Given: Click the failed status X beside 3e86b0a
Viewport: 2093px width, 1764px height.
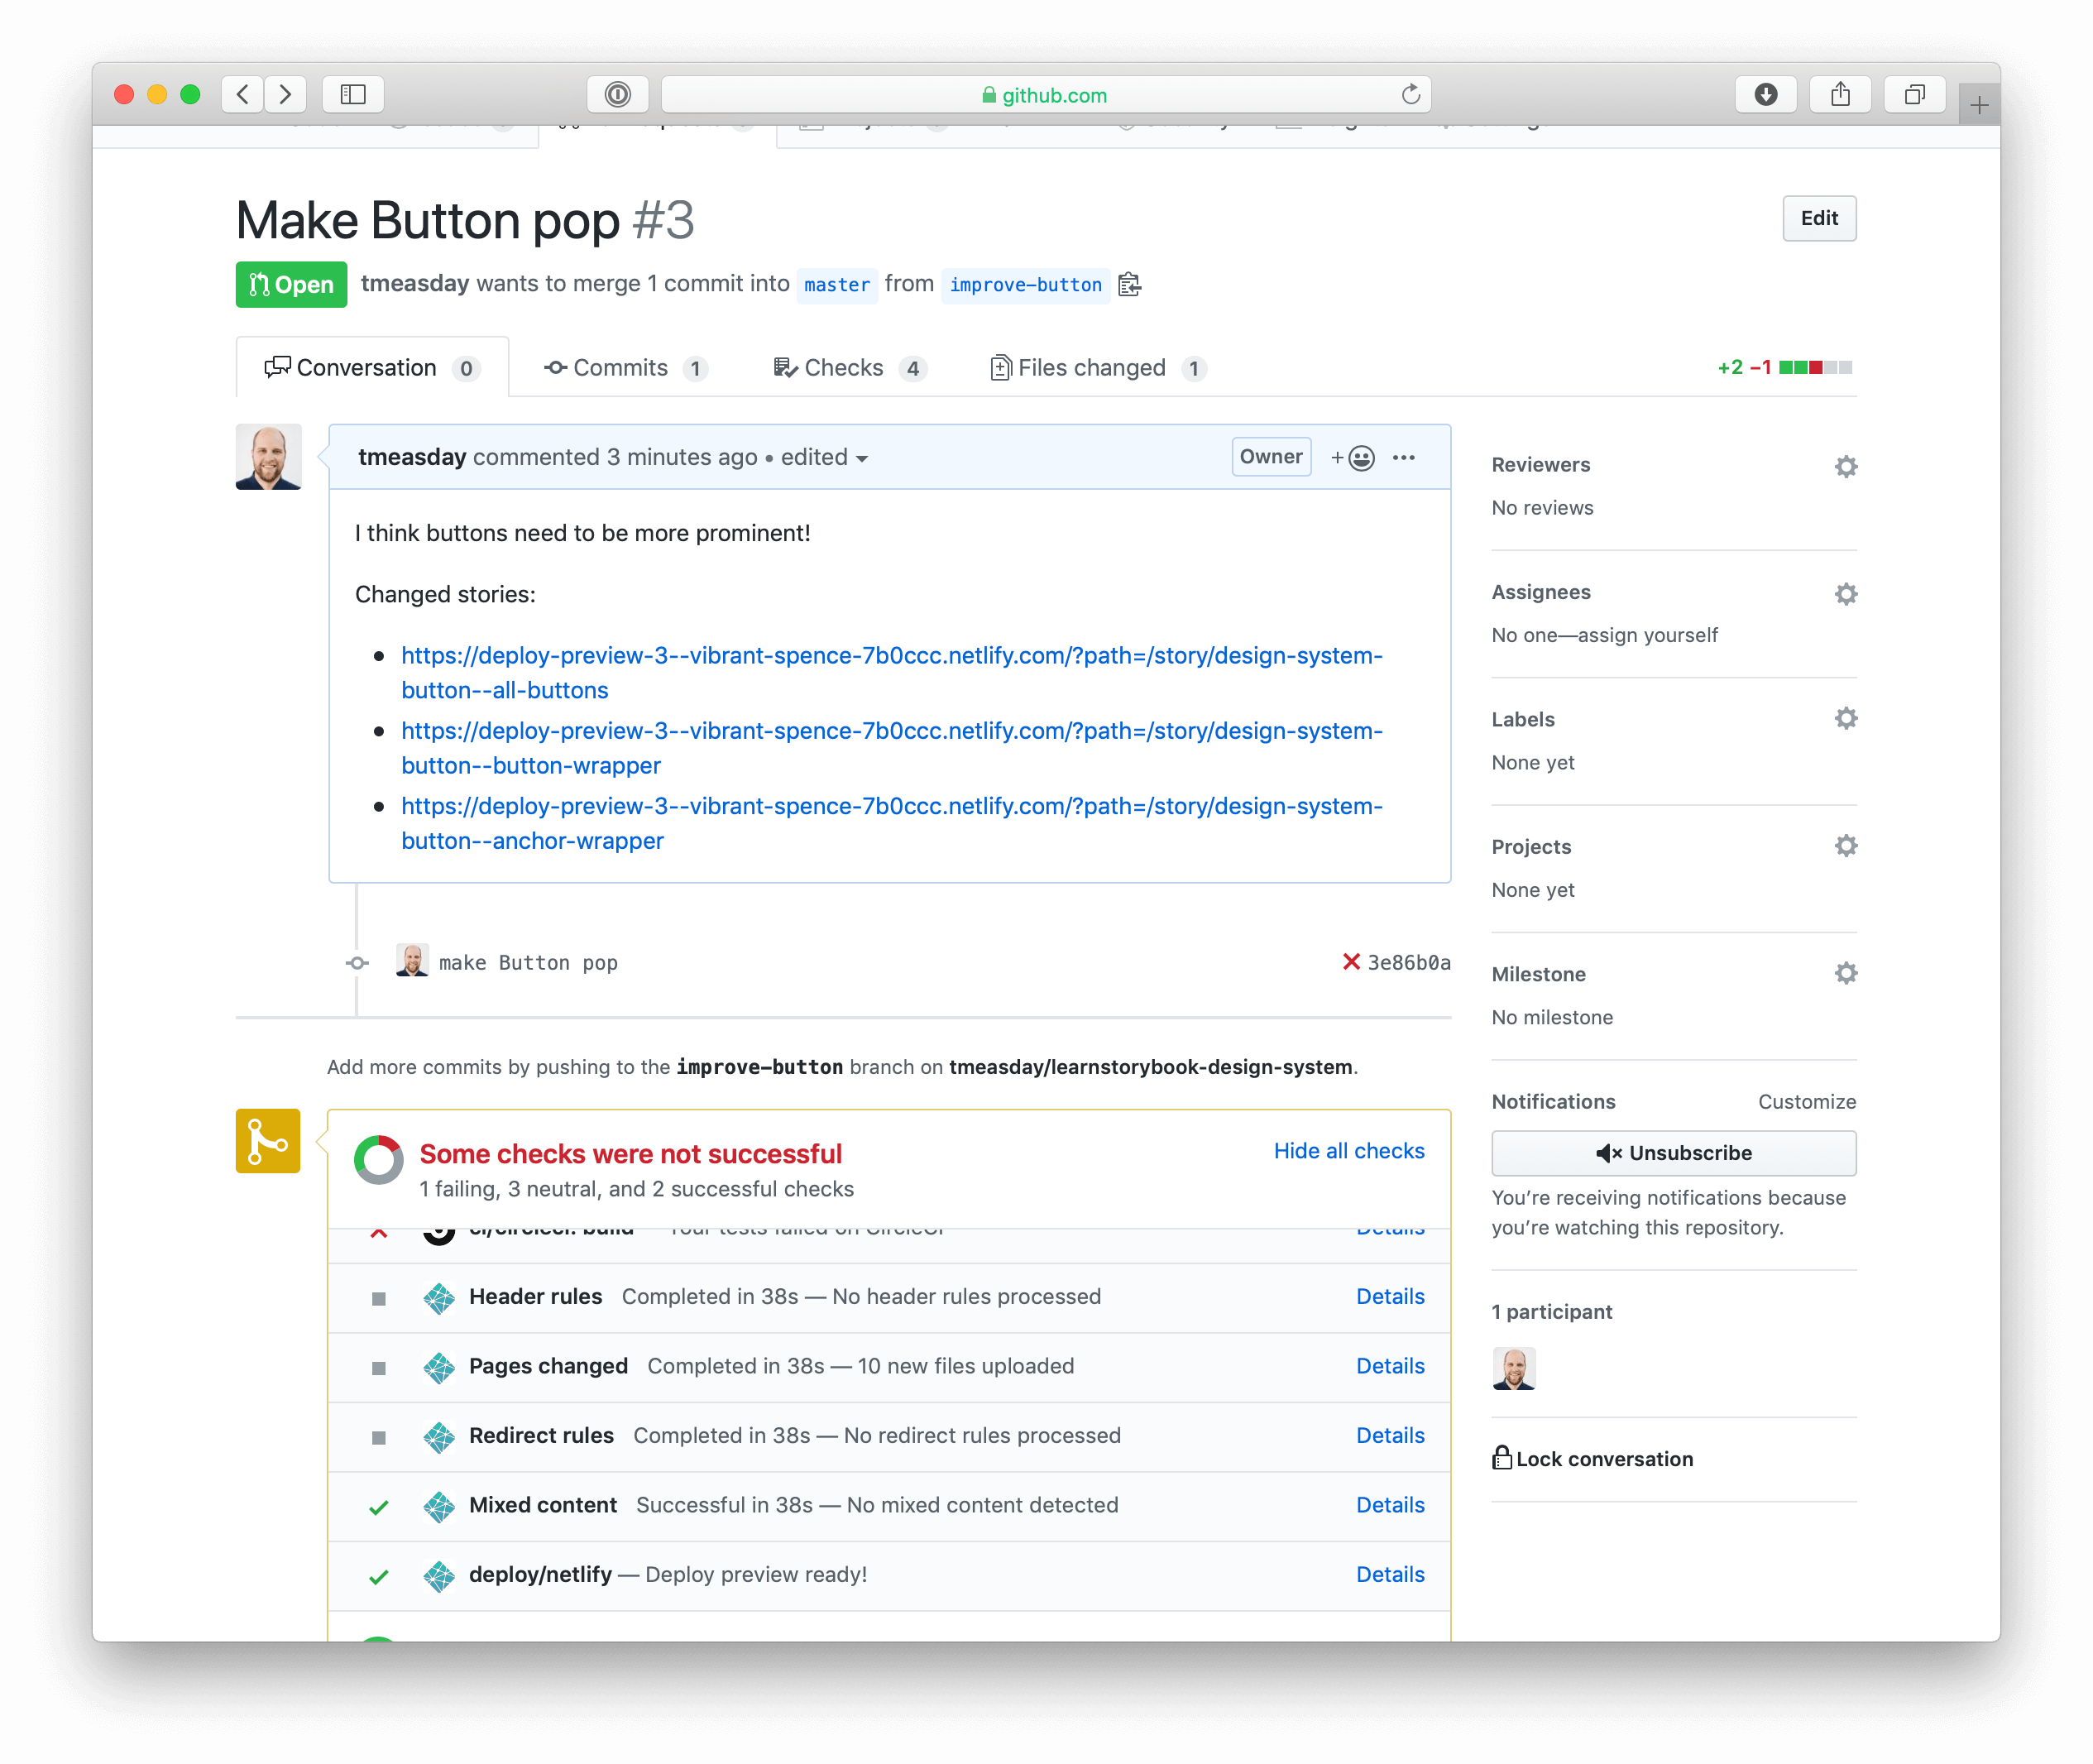Looking at the screenshot, I should tap(1351, 962).
